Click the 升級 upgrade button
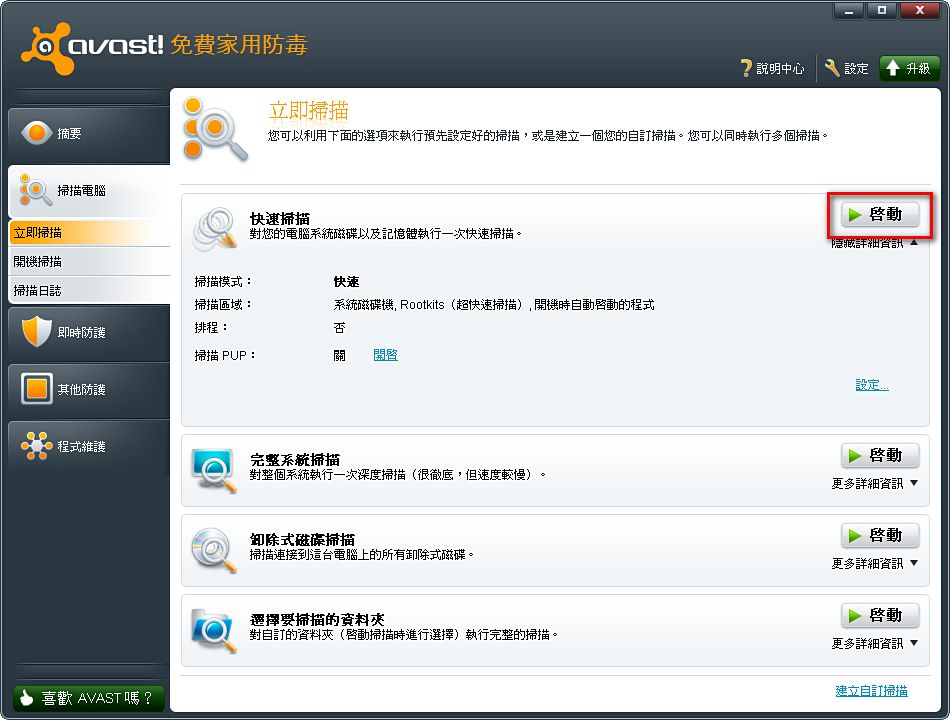Screen dimensions: 950x720 click(909, 68)
